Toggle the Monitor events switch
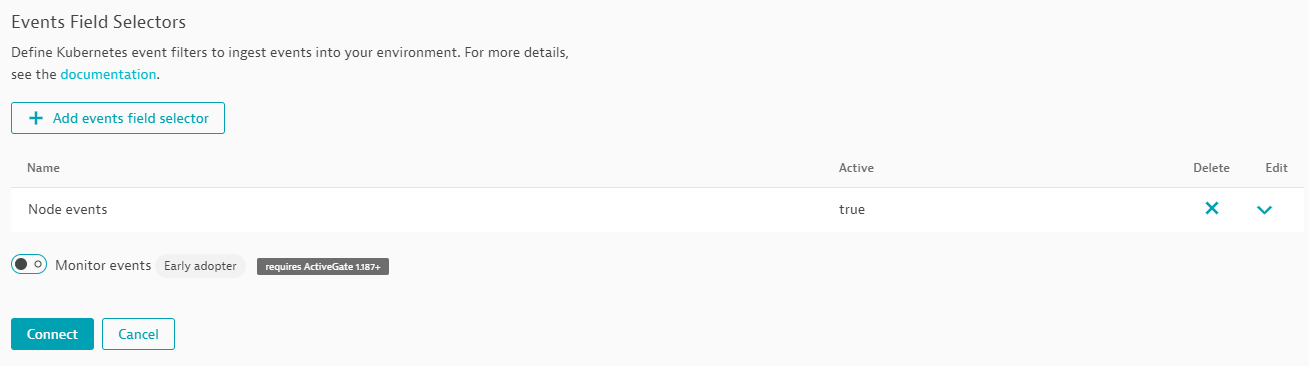 [x=29, y=265]
